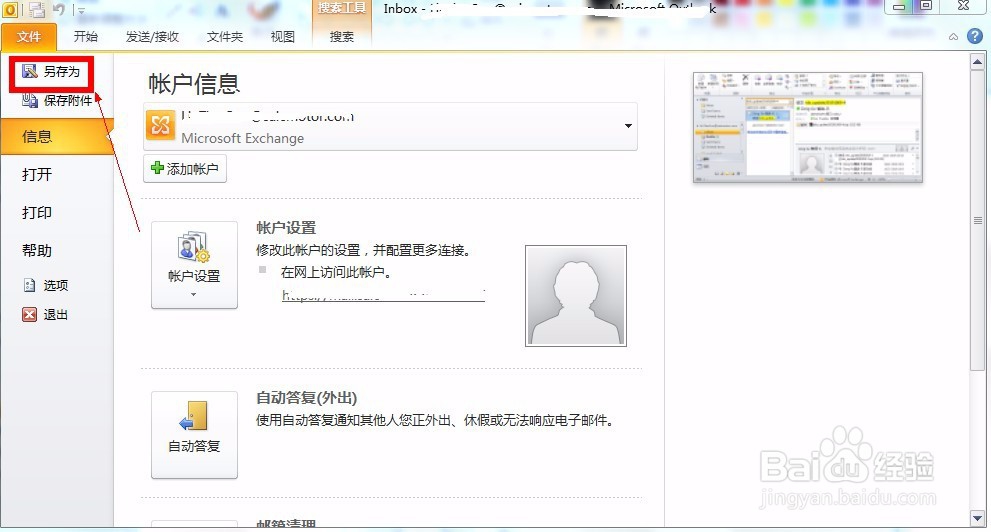Expand the Microsoft Exchange account dropdown
Image resolution: width=991 pixels, height=532 pixels.
pos(628,126)
